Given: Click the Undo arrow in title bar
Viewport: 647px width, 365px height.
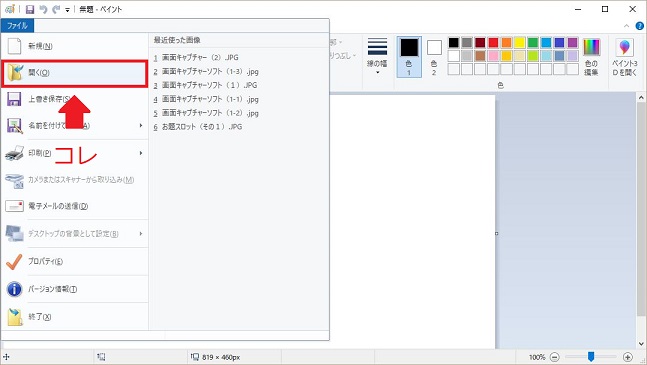Looking at the screenshot, I should point(43,9).
